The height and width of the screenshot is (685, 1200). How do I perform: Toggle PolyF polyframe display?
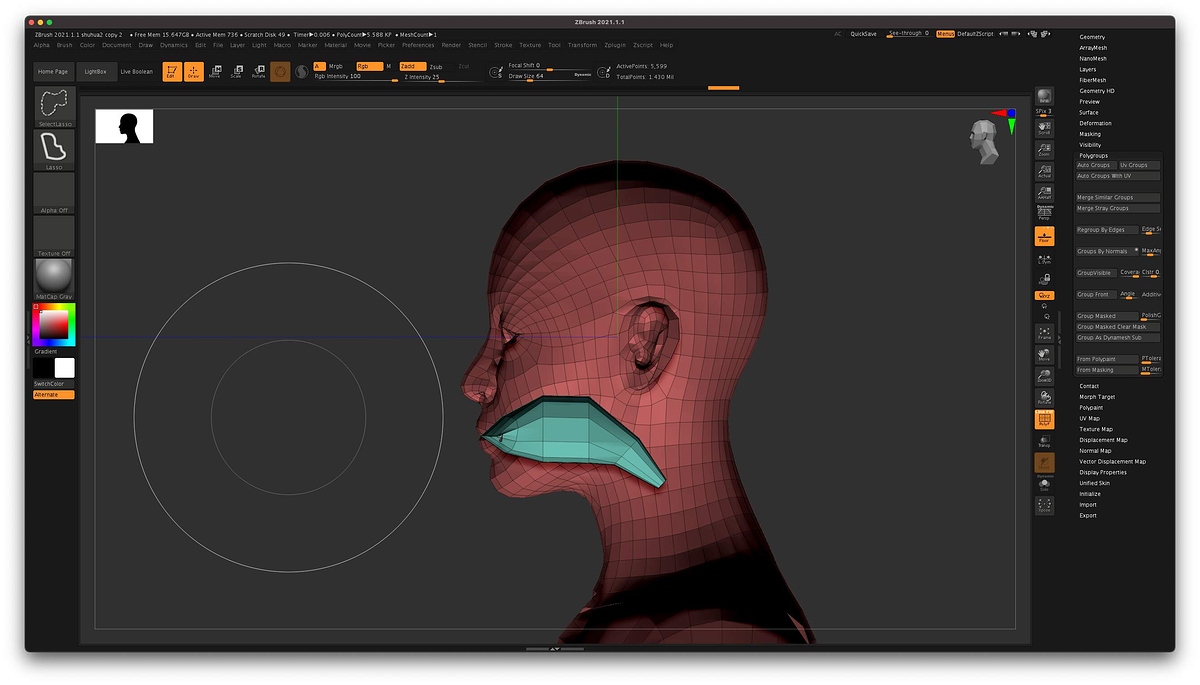(x=1044, y=419)
